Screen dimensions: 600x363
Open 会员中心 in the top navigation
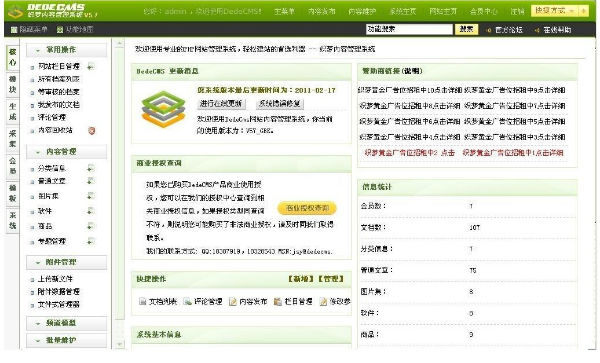click(484, 11)
